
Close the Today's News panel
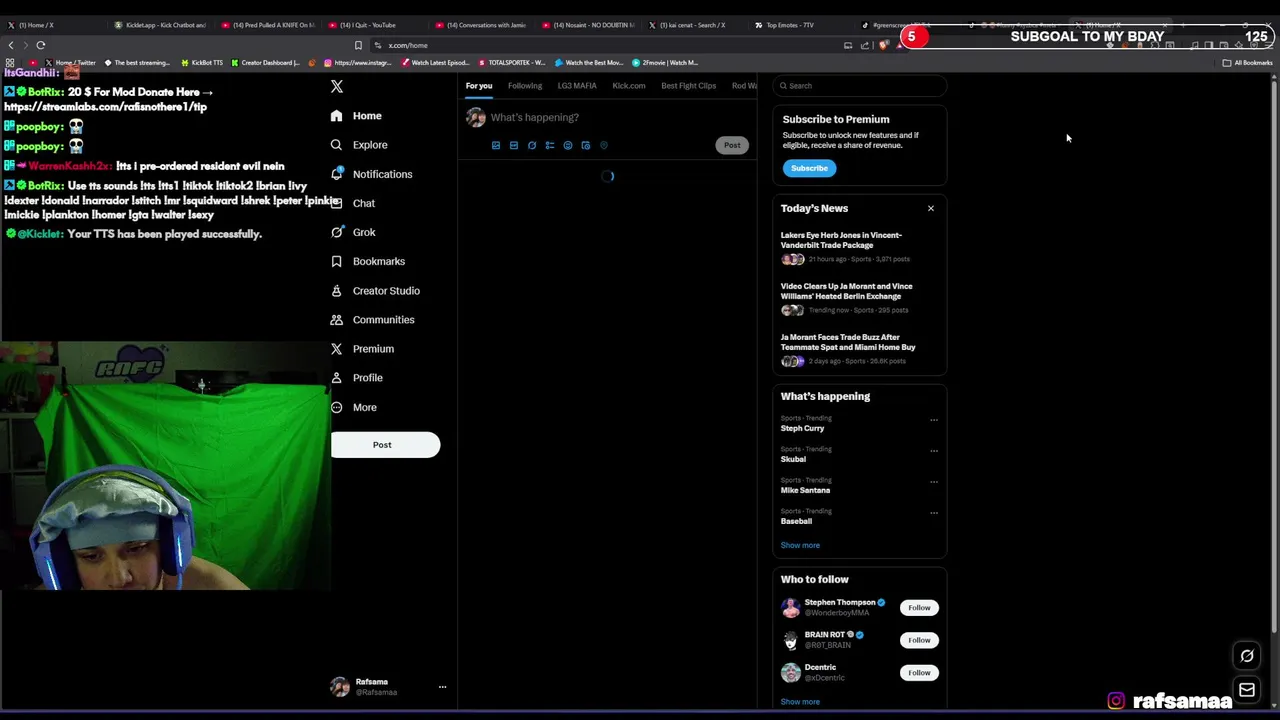tap(931, 208)
